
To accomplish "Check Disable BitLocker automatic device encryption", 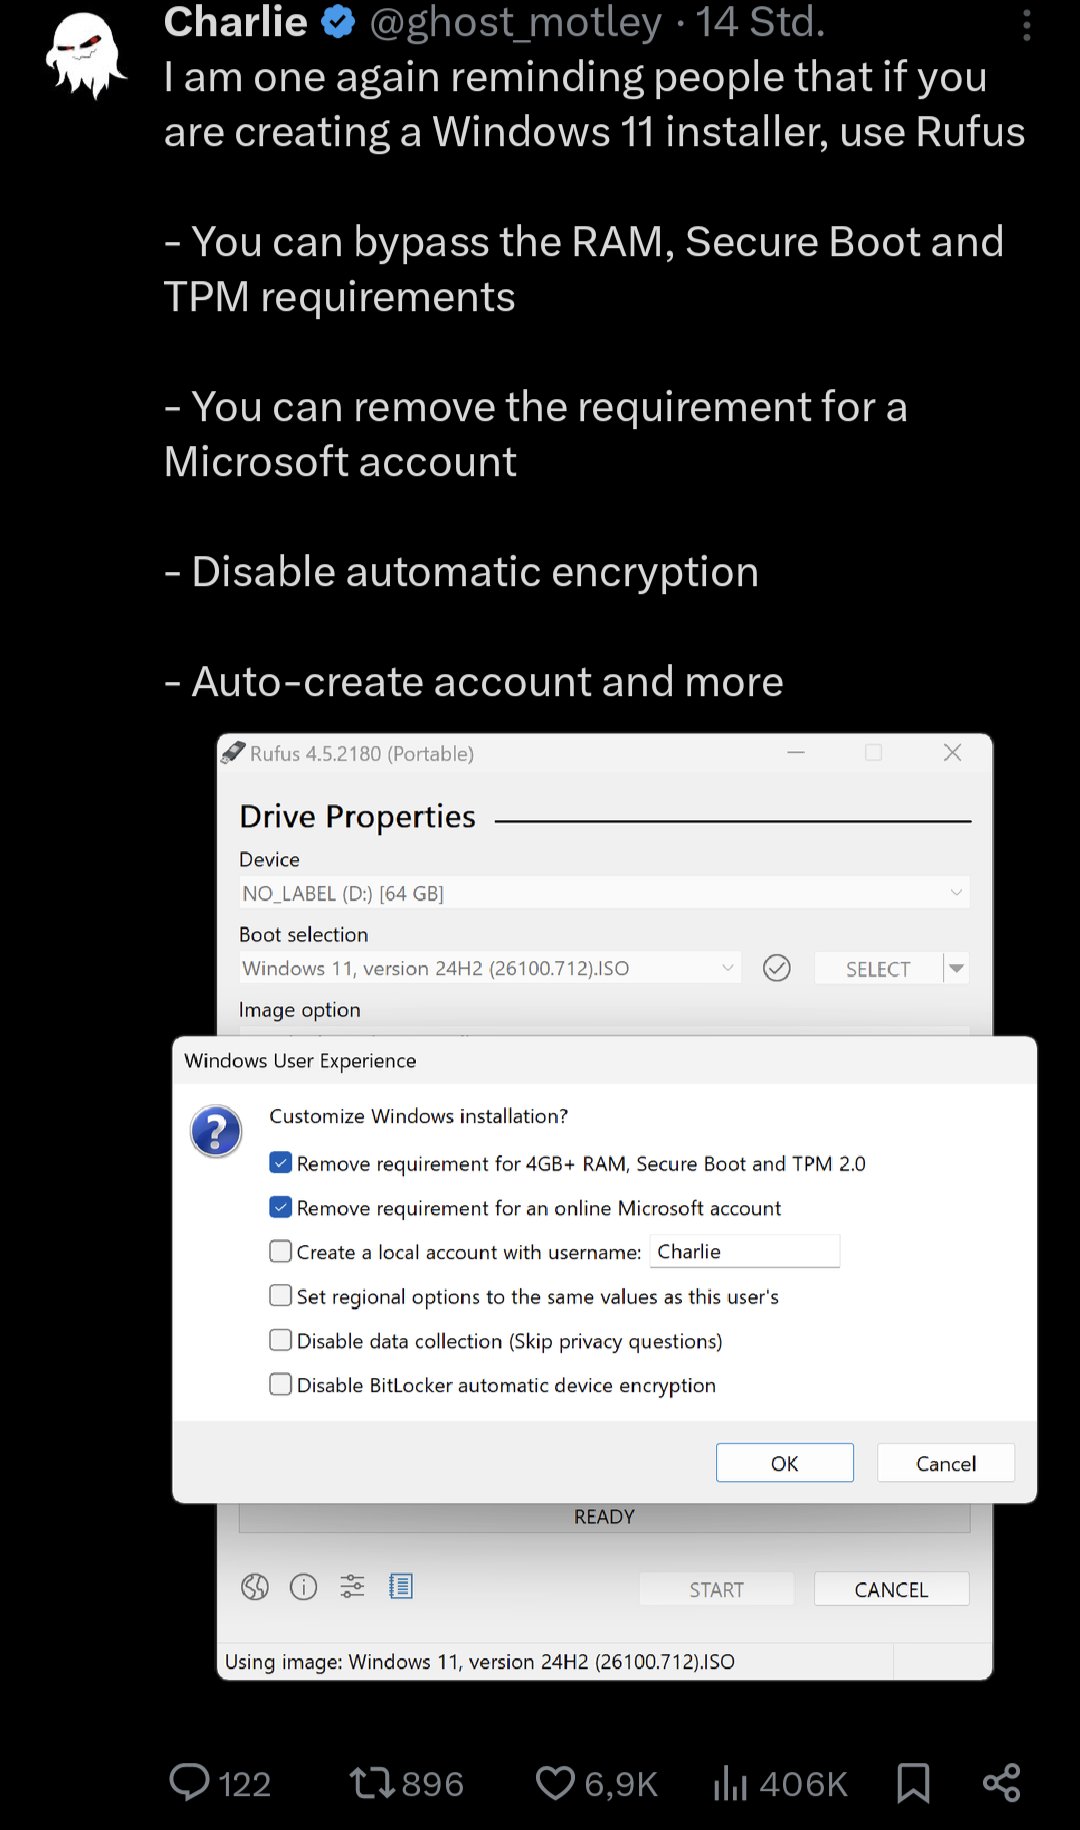I will click(x=281, y=1384).
